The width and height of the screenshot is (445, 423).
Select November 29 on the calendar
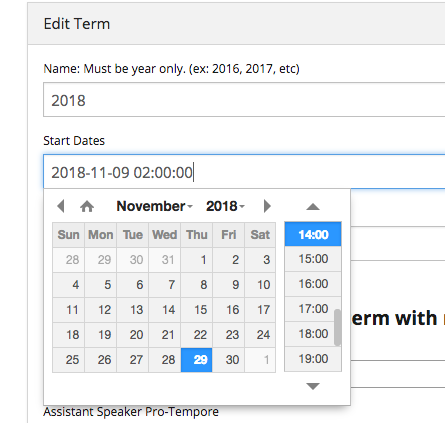coord(197,360)
